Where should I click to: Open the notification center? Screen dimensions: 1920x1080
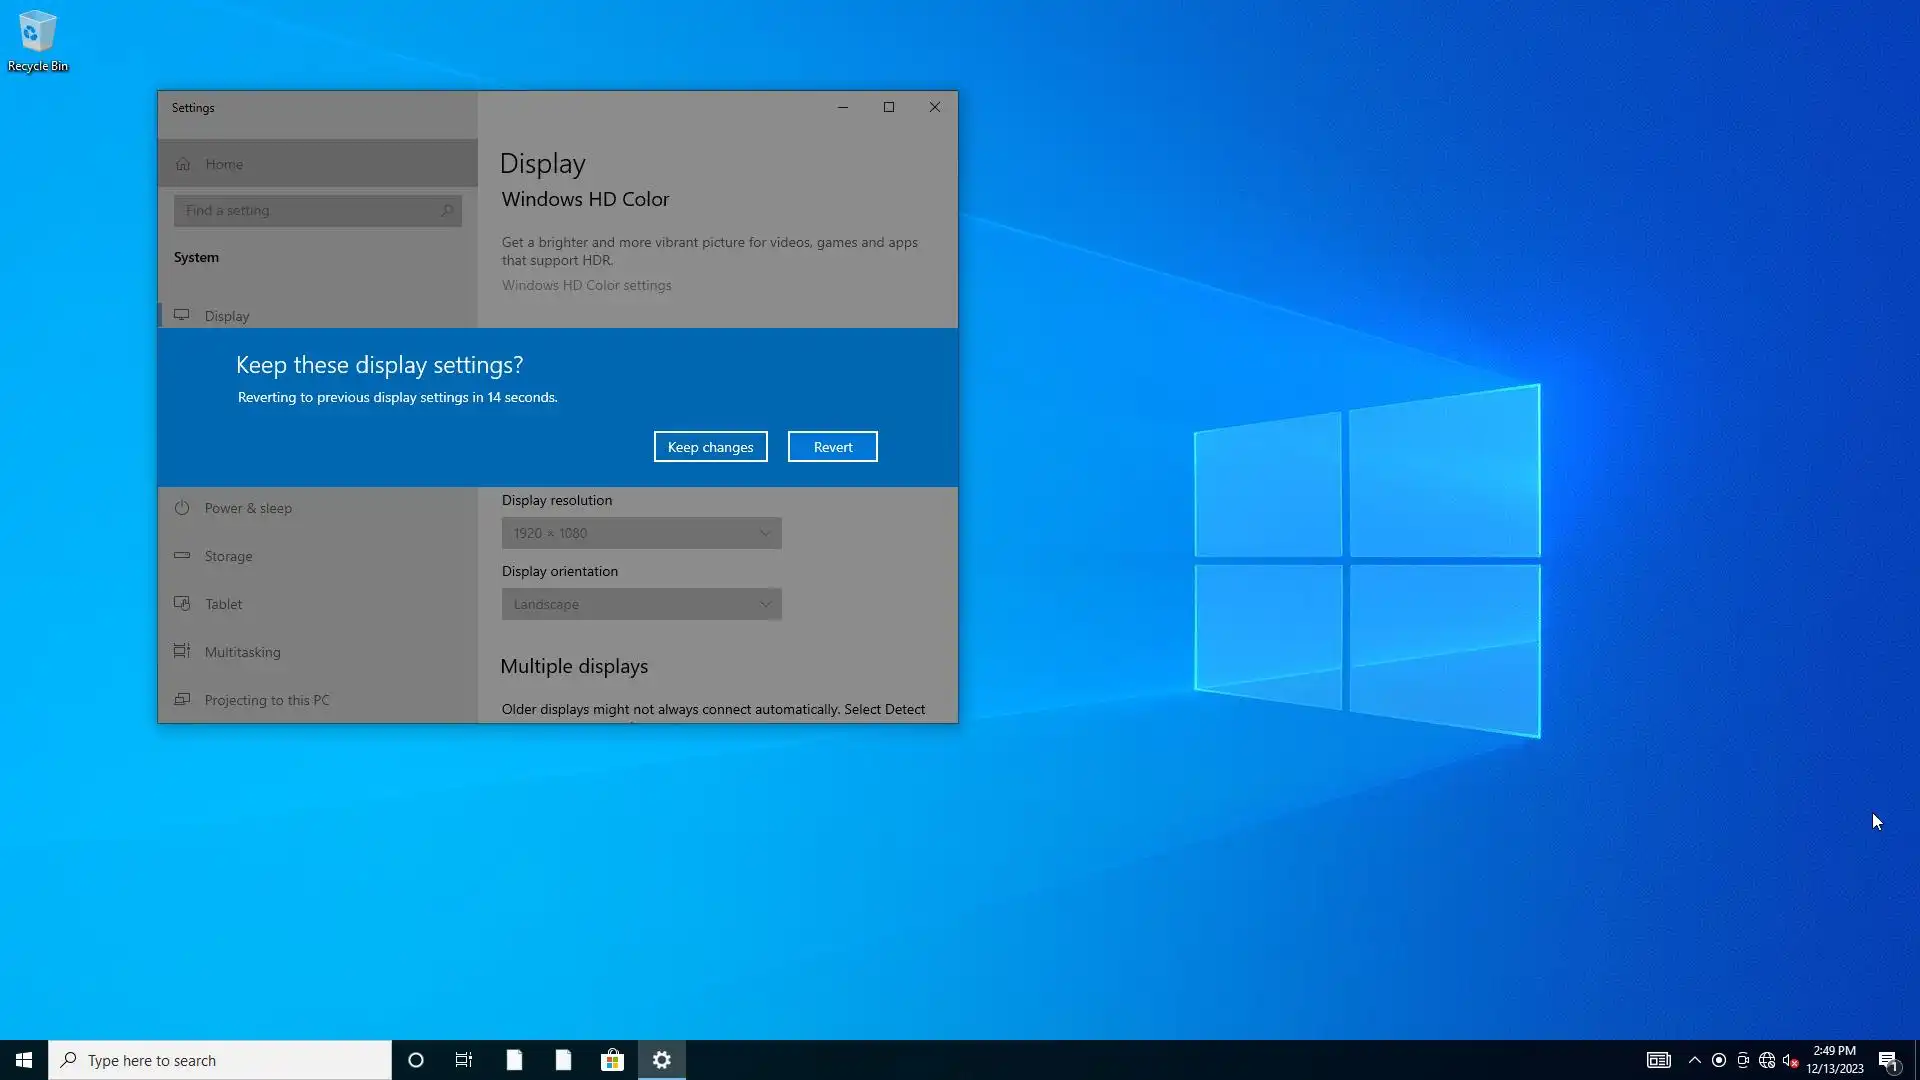coord(1887,1060)
